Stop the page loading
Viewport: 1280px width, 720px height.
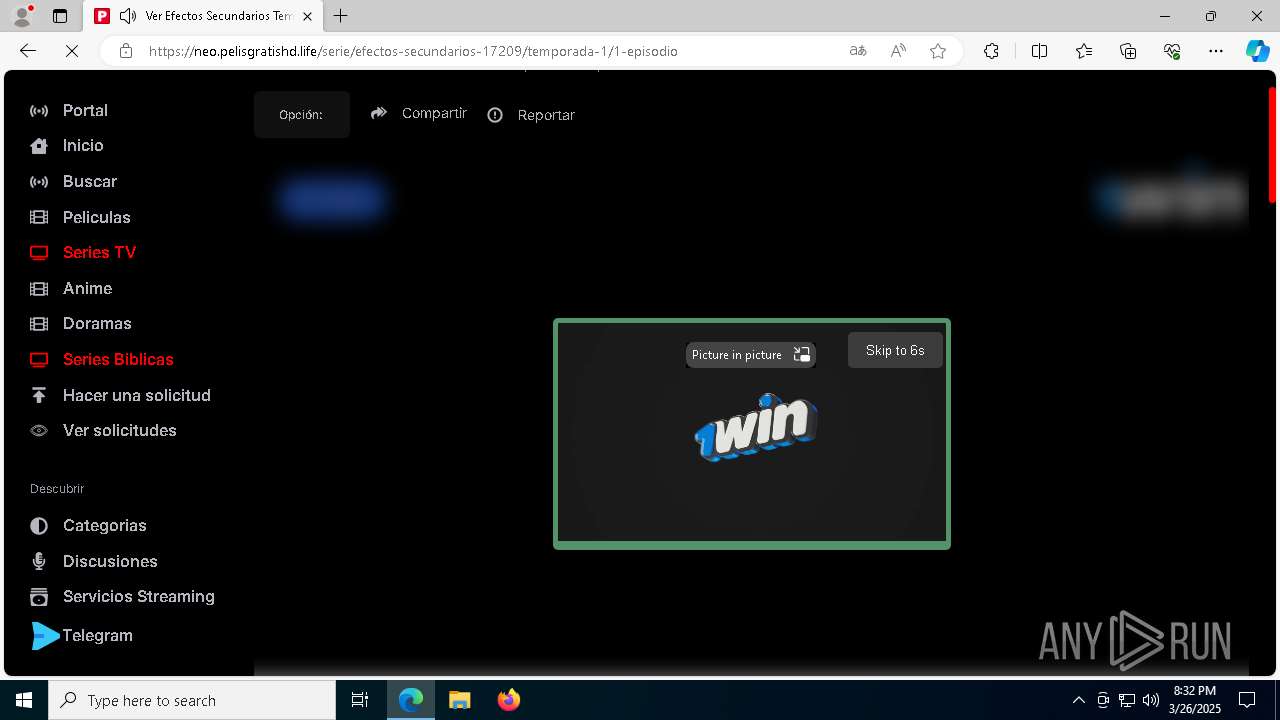[x=72, y=51]
